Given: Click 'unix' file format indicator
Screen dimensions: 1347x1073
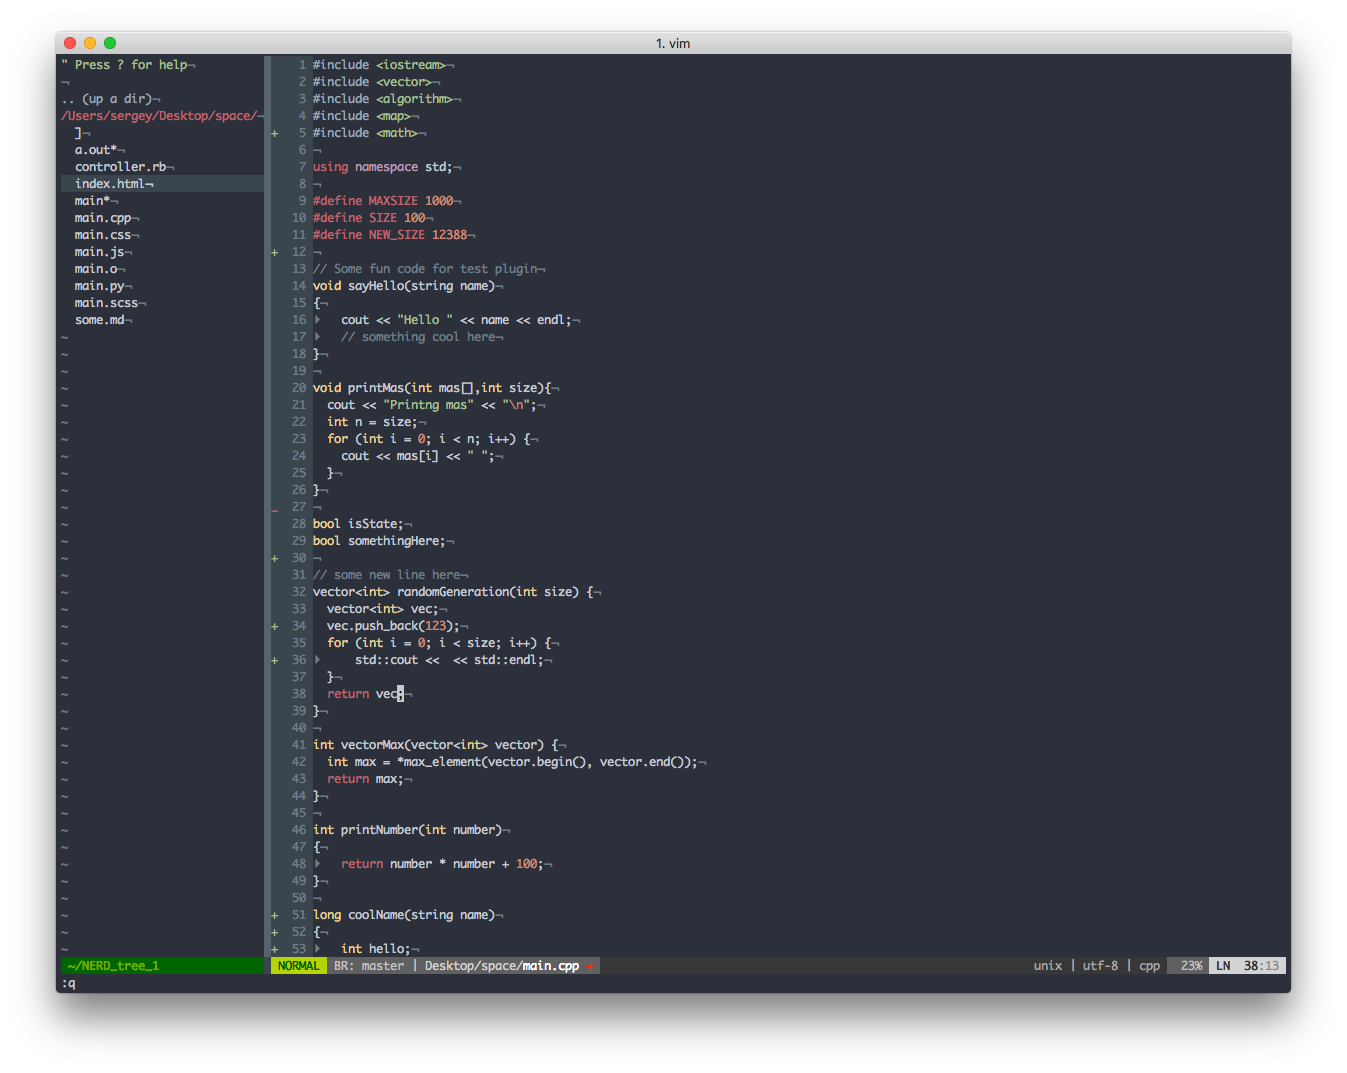Looking at the screenshot, I should tap(1048, 966).
